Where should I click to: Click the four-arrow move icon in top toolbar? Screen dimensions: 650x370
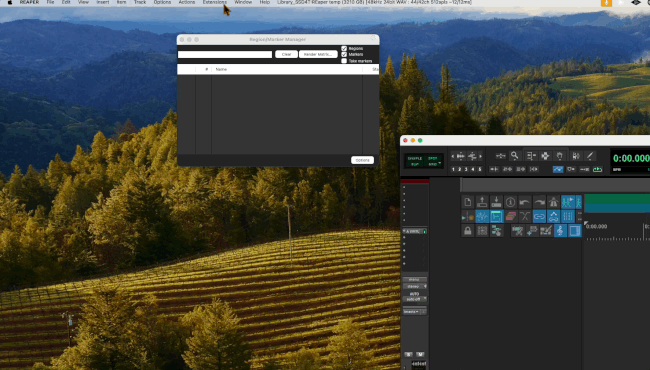point(545,156)
